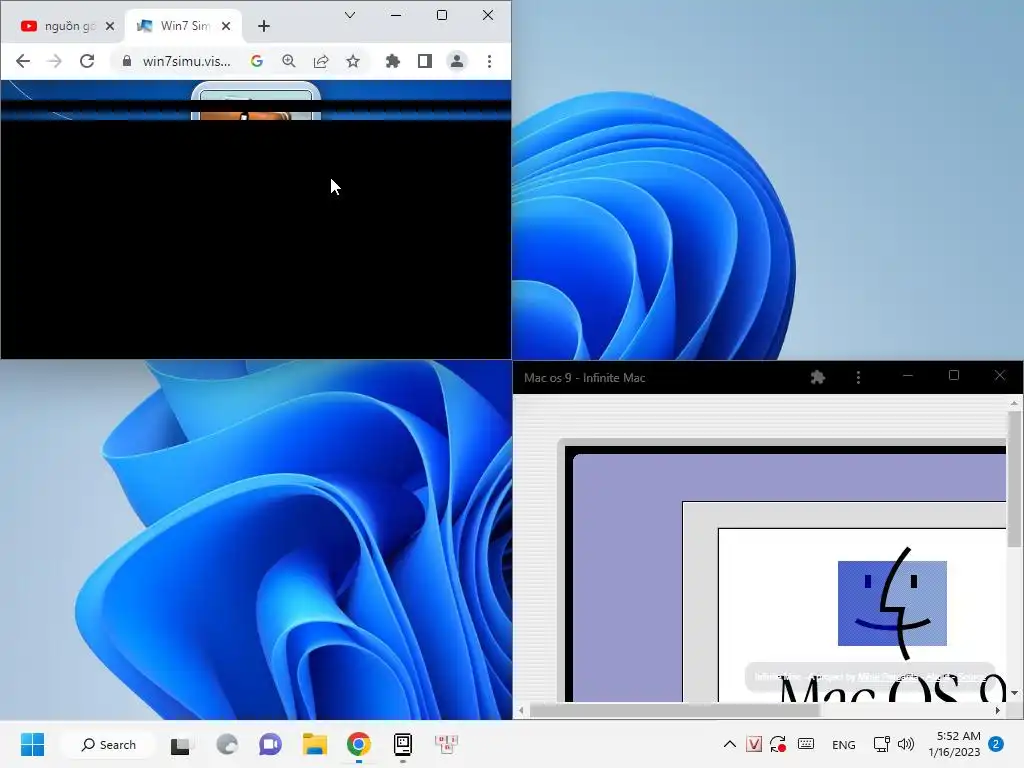This screenshot has height=768, width=1024.
Task: Open Chrome extensions puzzle icon
Action: click(x=392, y=61)
